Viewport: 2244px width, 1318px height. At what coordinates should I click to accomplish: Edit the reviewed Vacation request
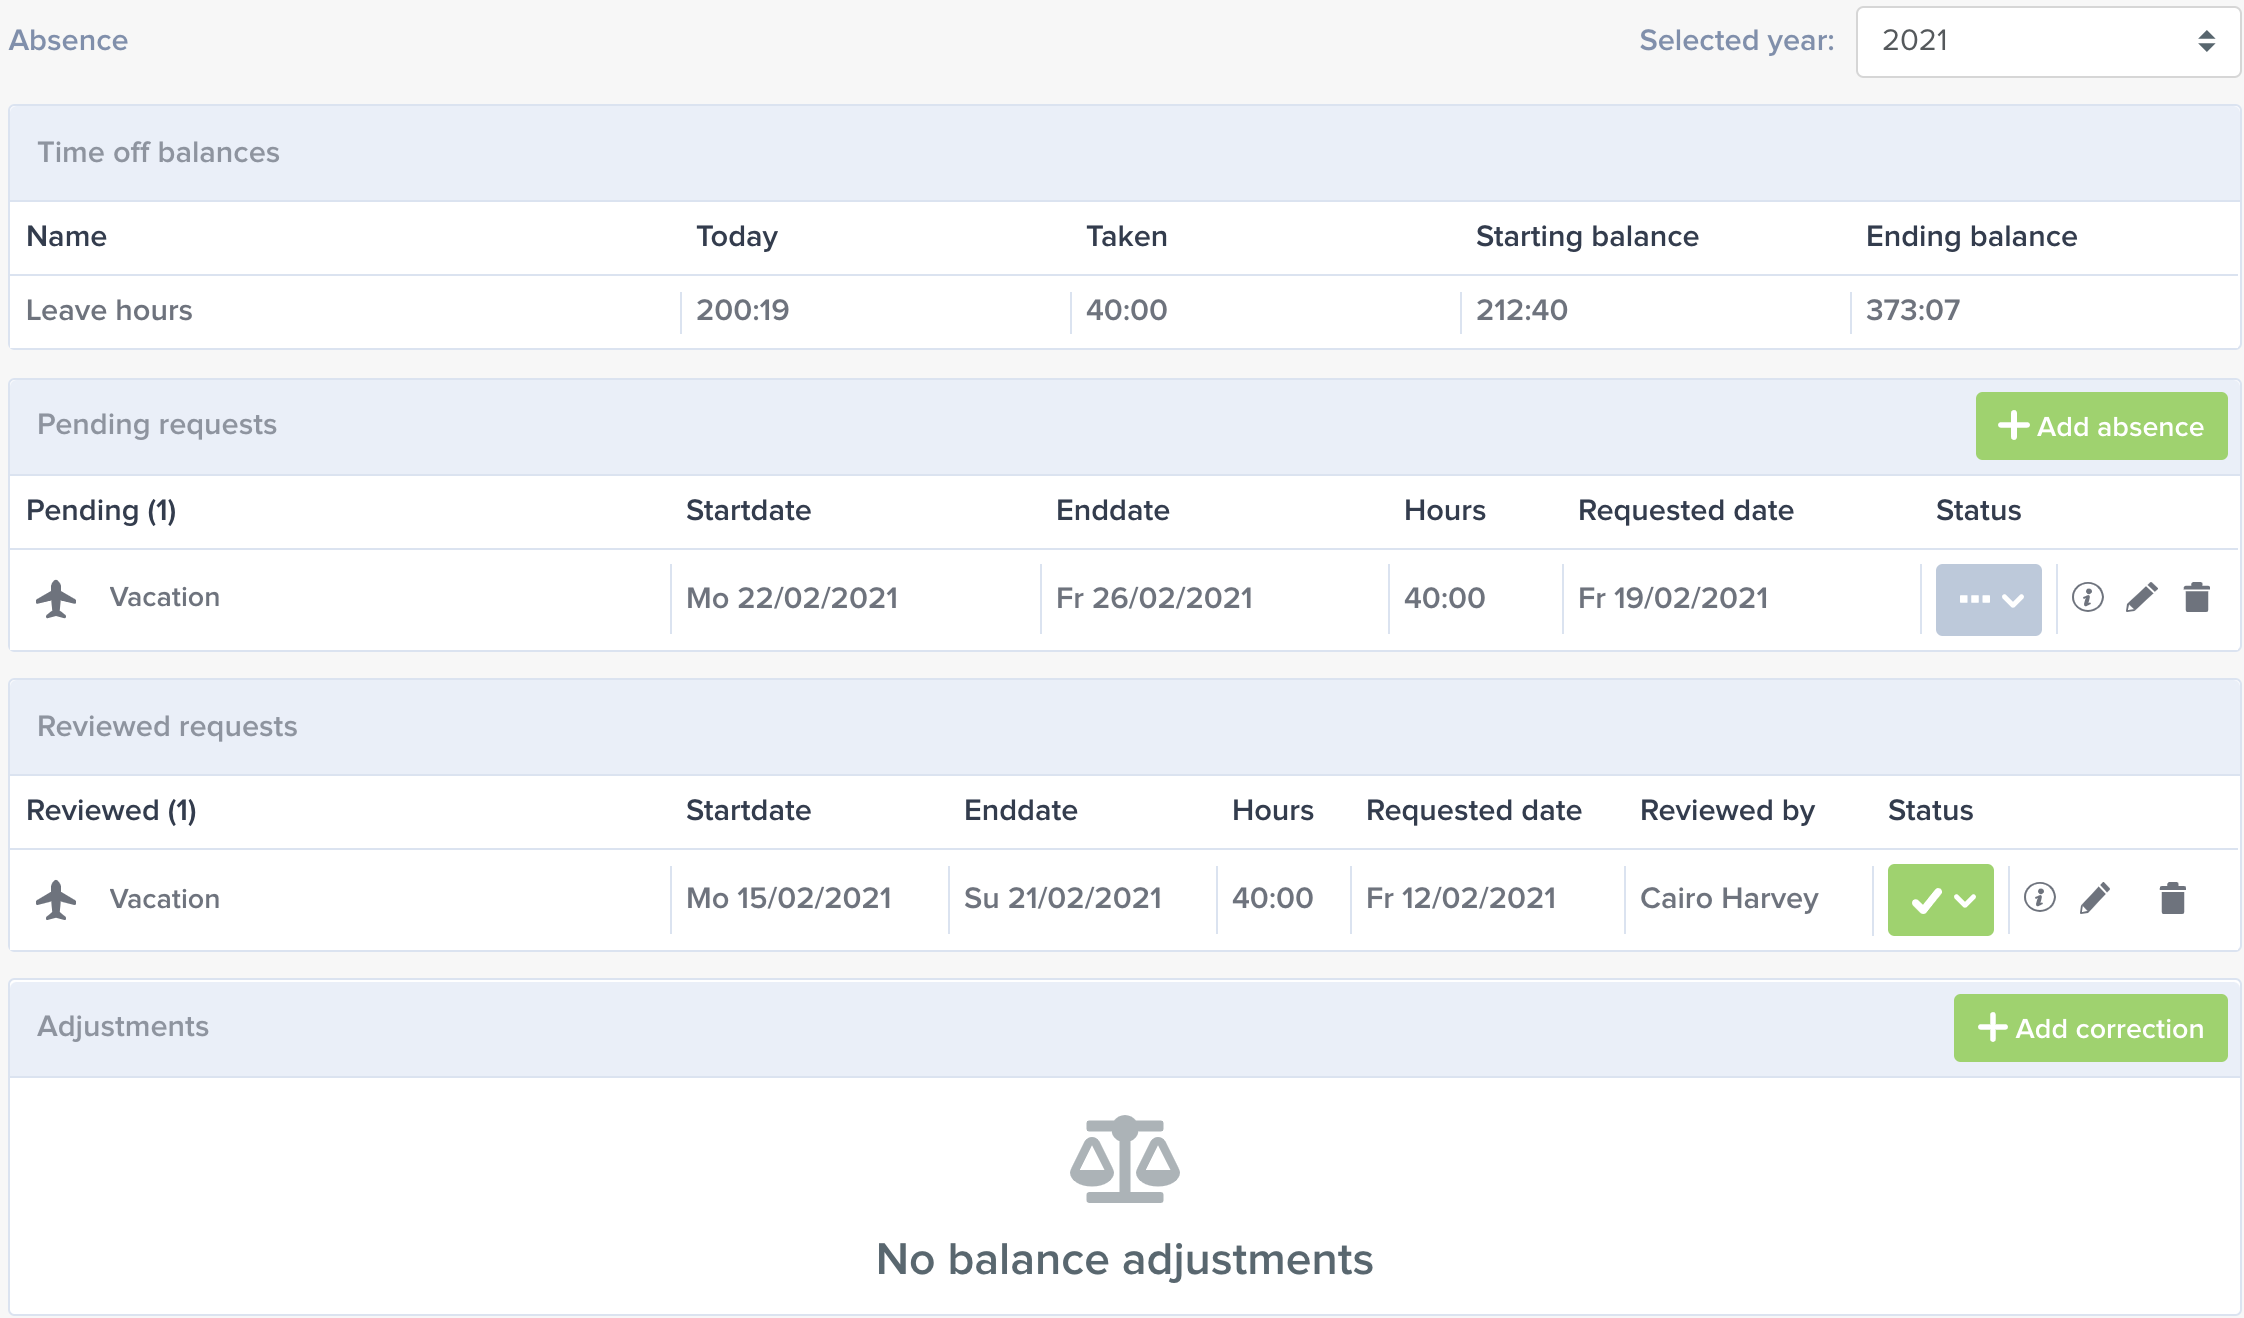coord(2094,898)
